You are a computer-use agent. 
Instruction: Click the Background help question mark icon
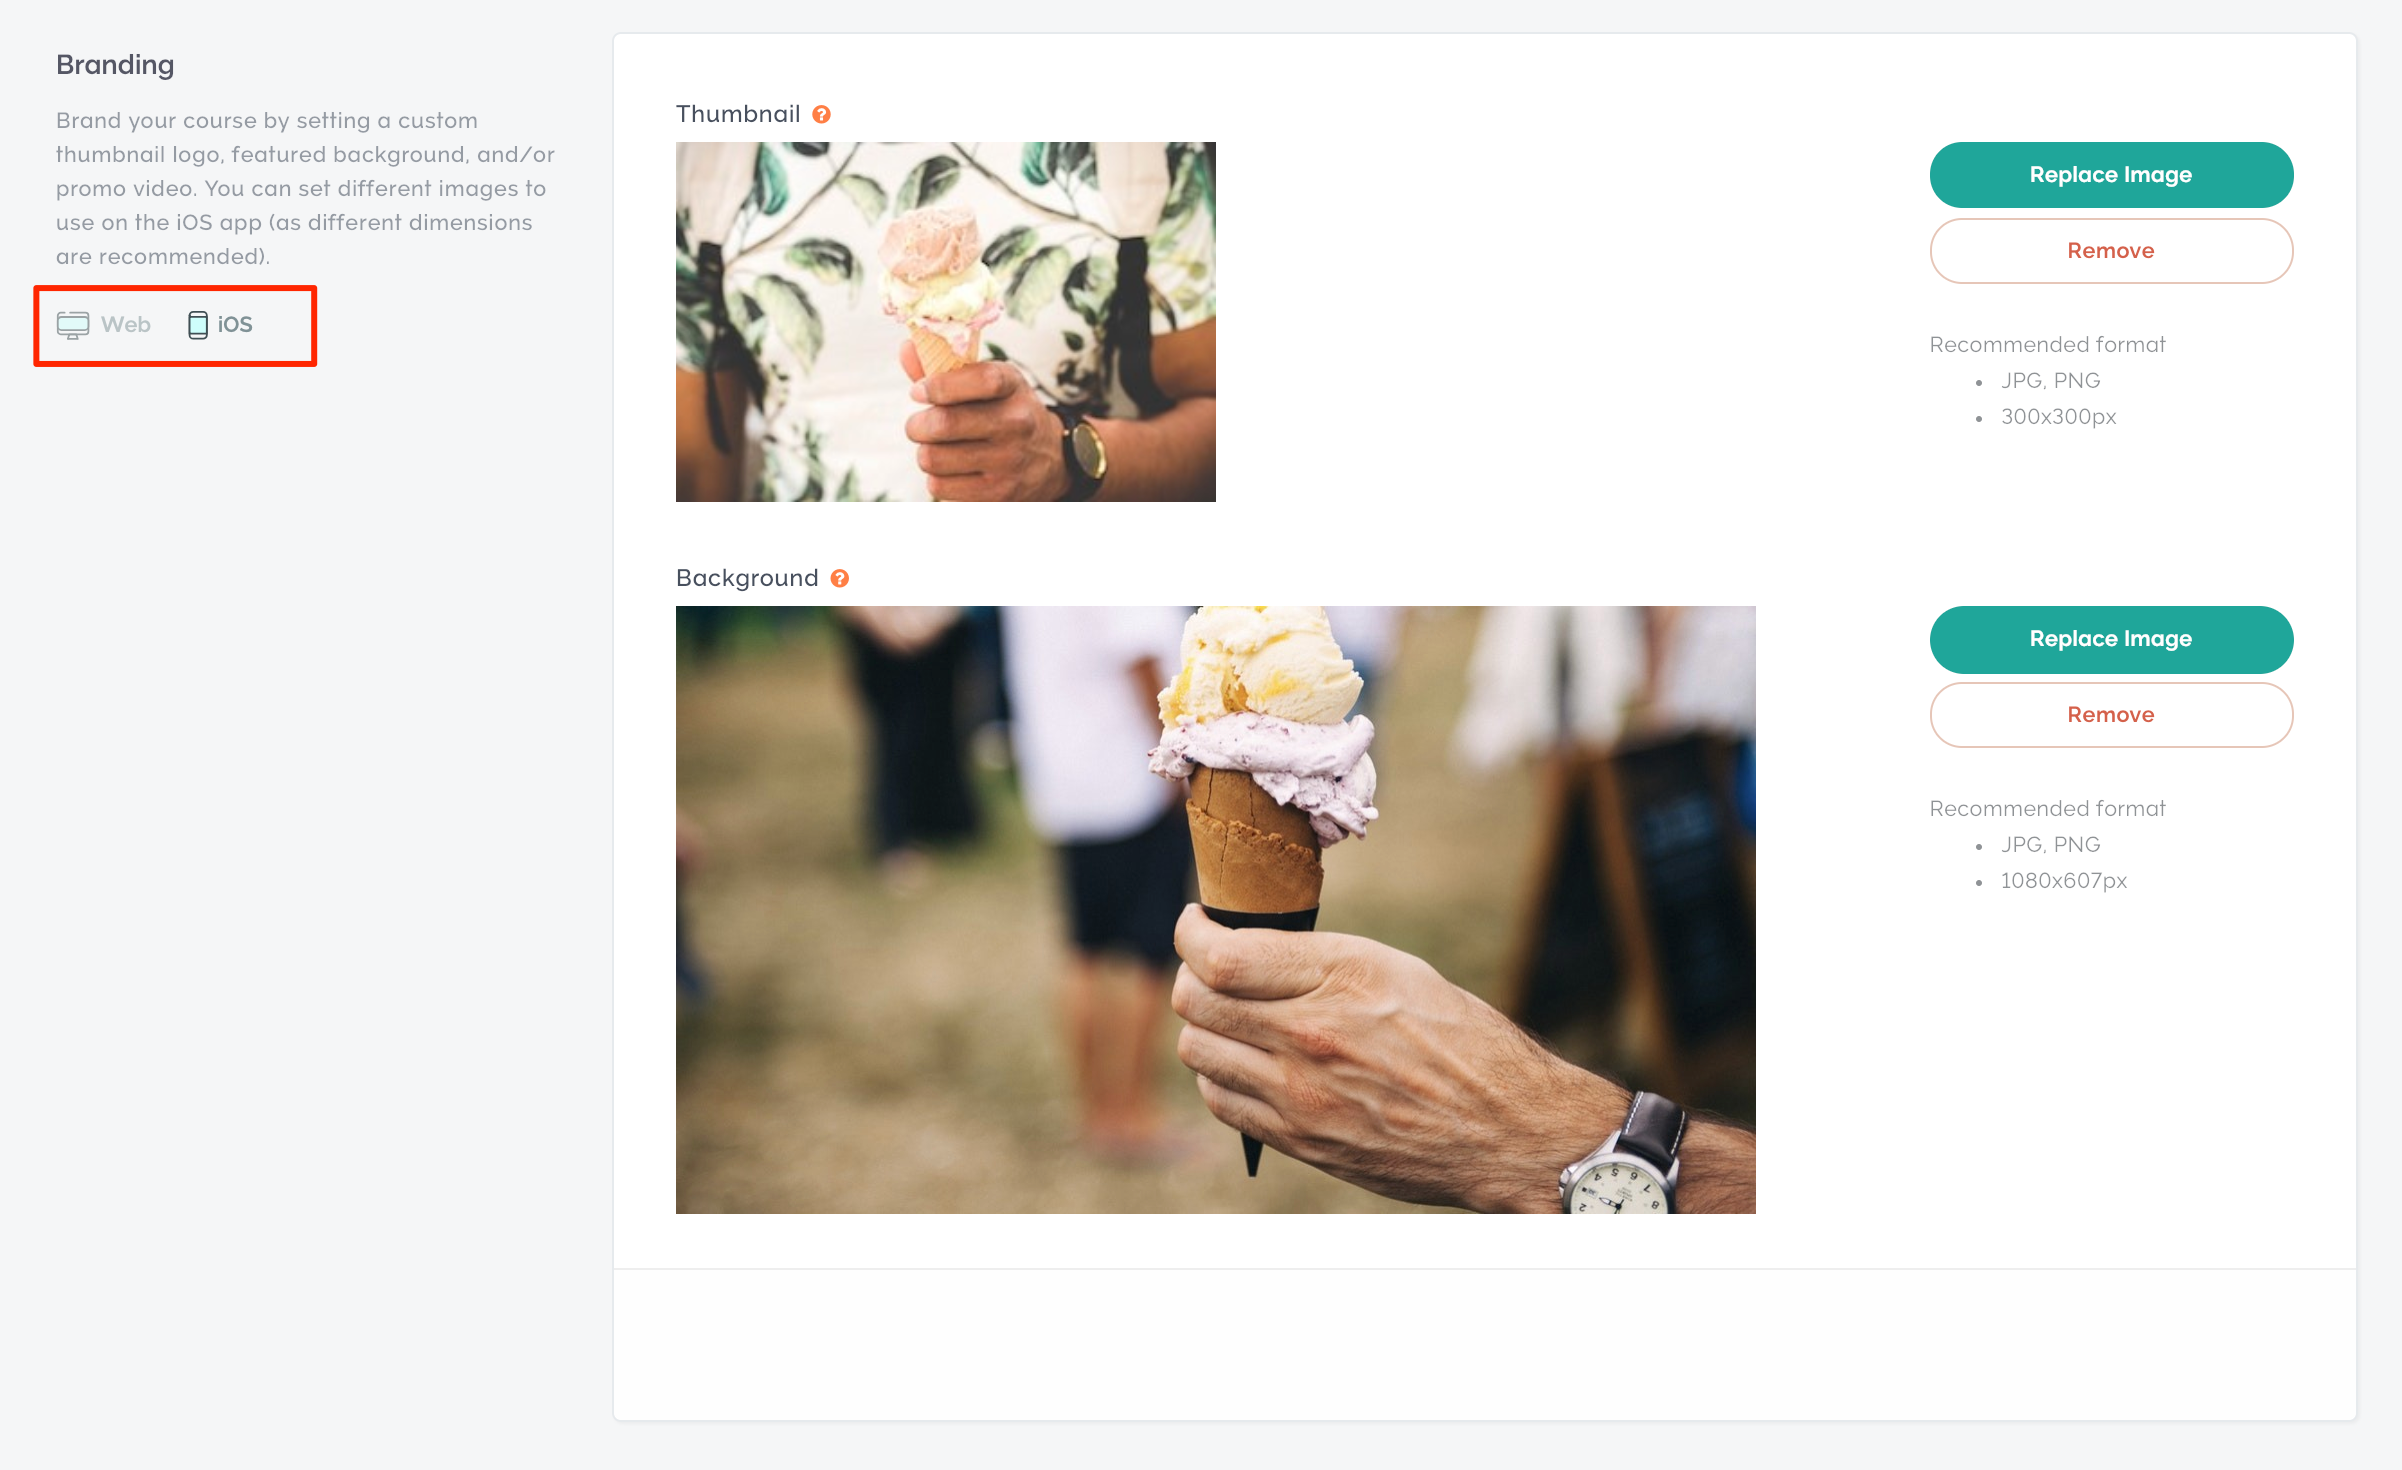click(840, 578)
